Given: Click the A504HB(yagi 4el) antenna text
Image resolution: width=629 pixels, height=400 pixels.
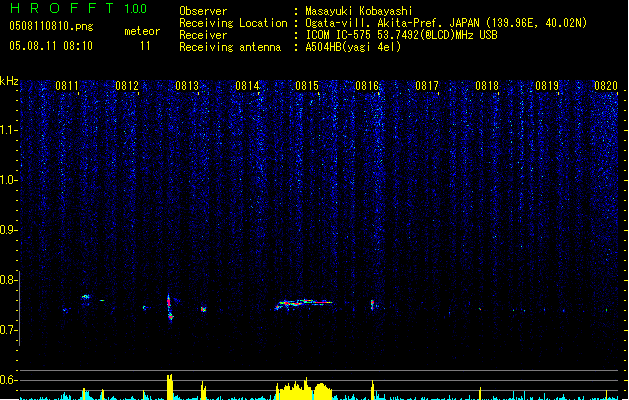Looking at the screenshot, I should (x=353, y=47).
